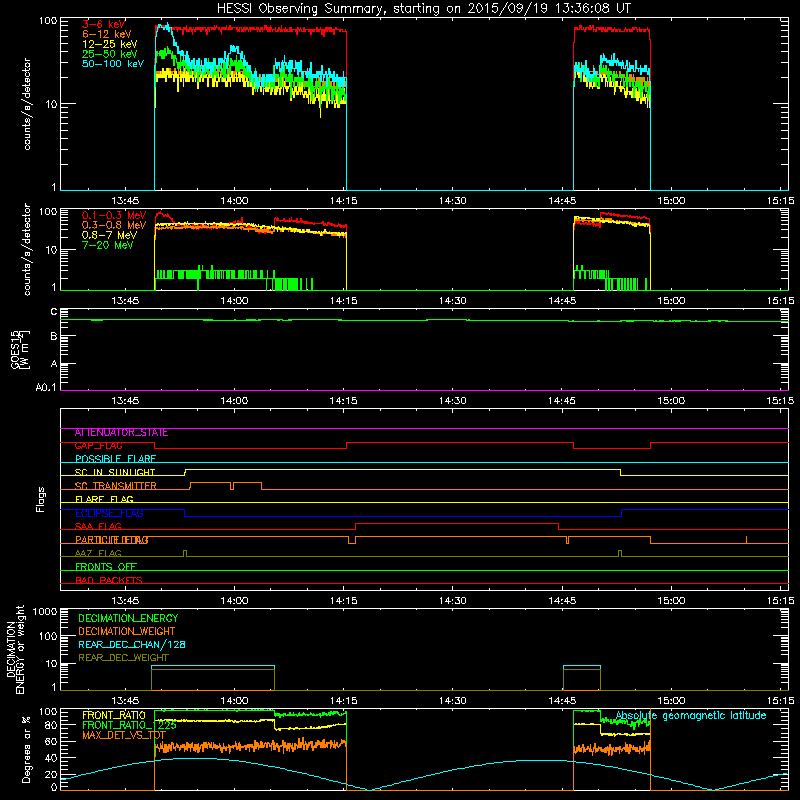Click the "12-25 keV" legend label
Image resolution: width=800 pixels, height=800 pixels.
109,44
